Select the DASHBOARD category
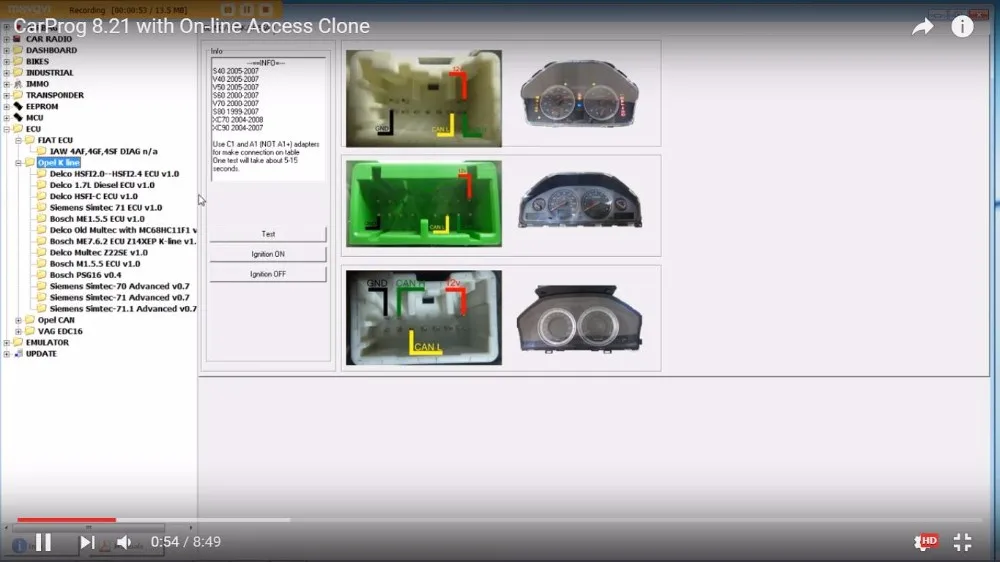This screenshot has height=562, width=1000. [51, 50]
